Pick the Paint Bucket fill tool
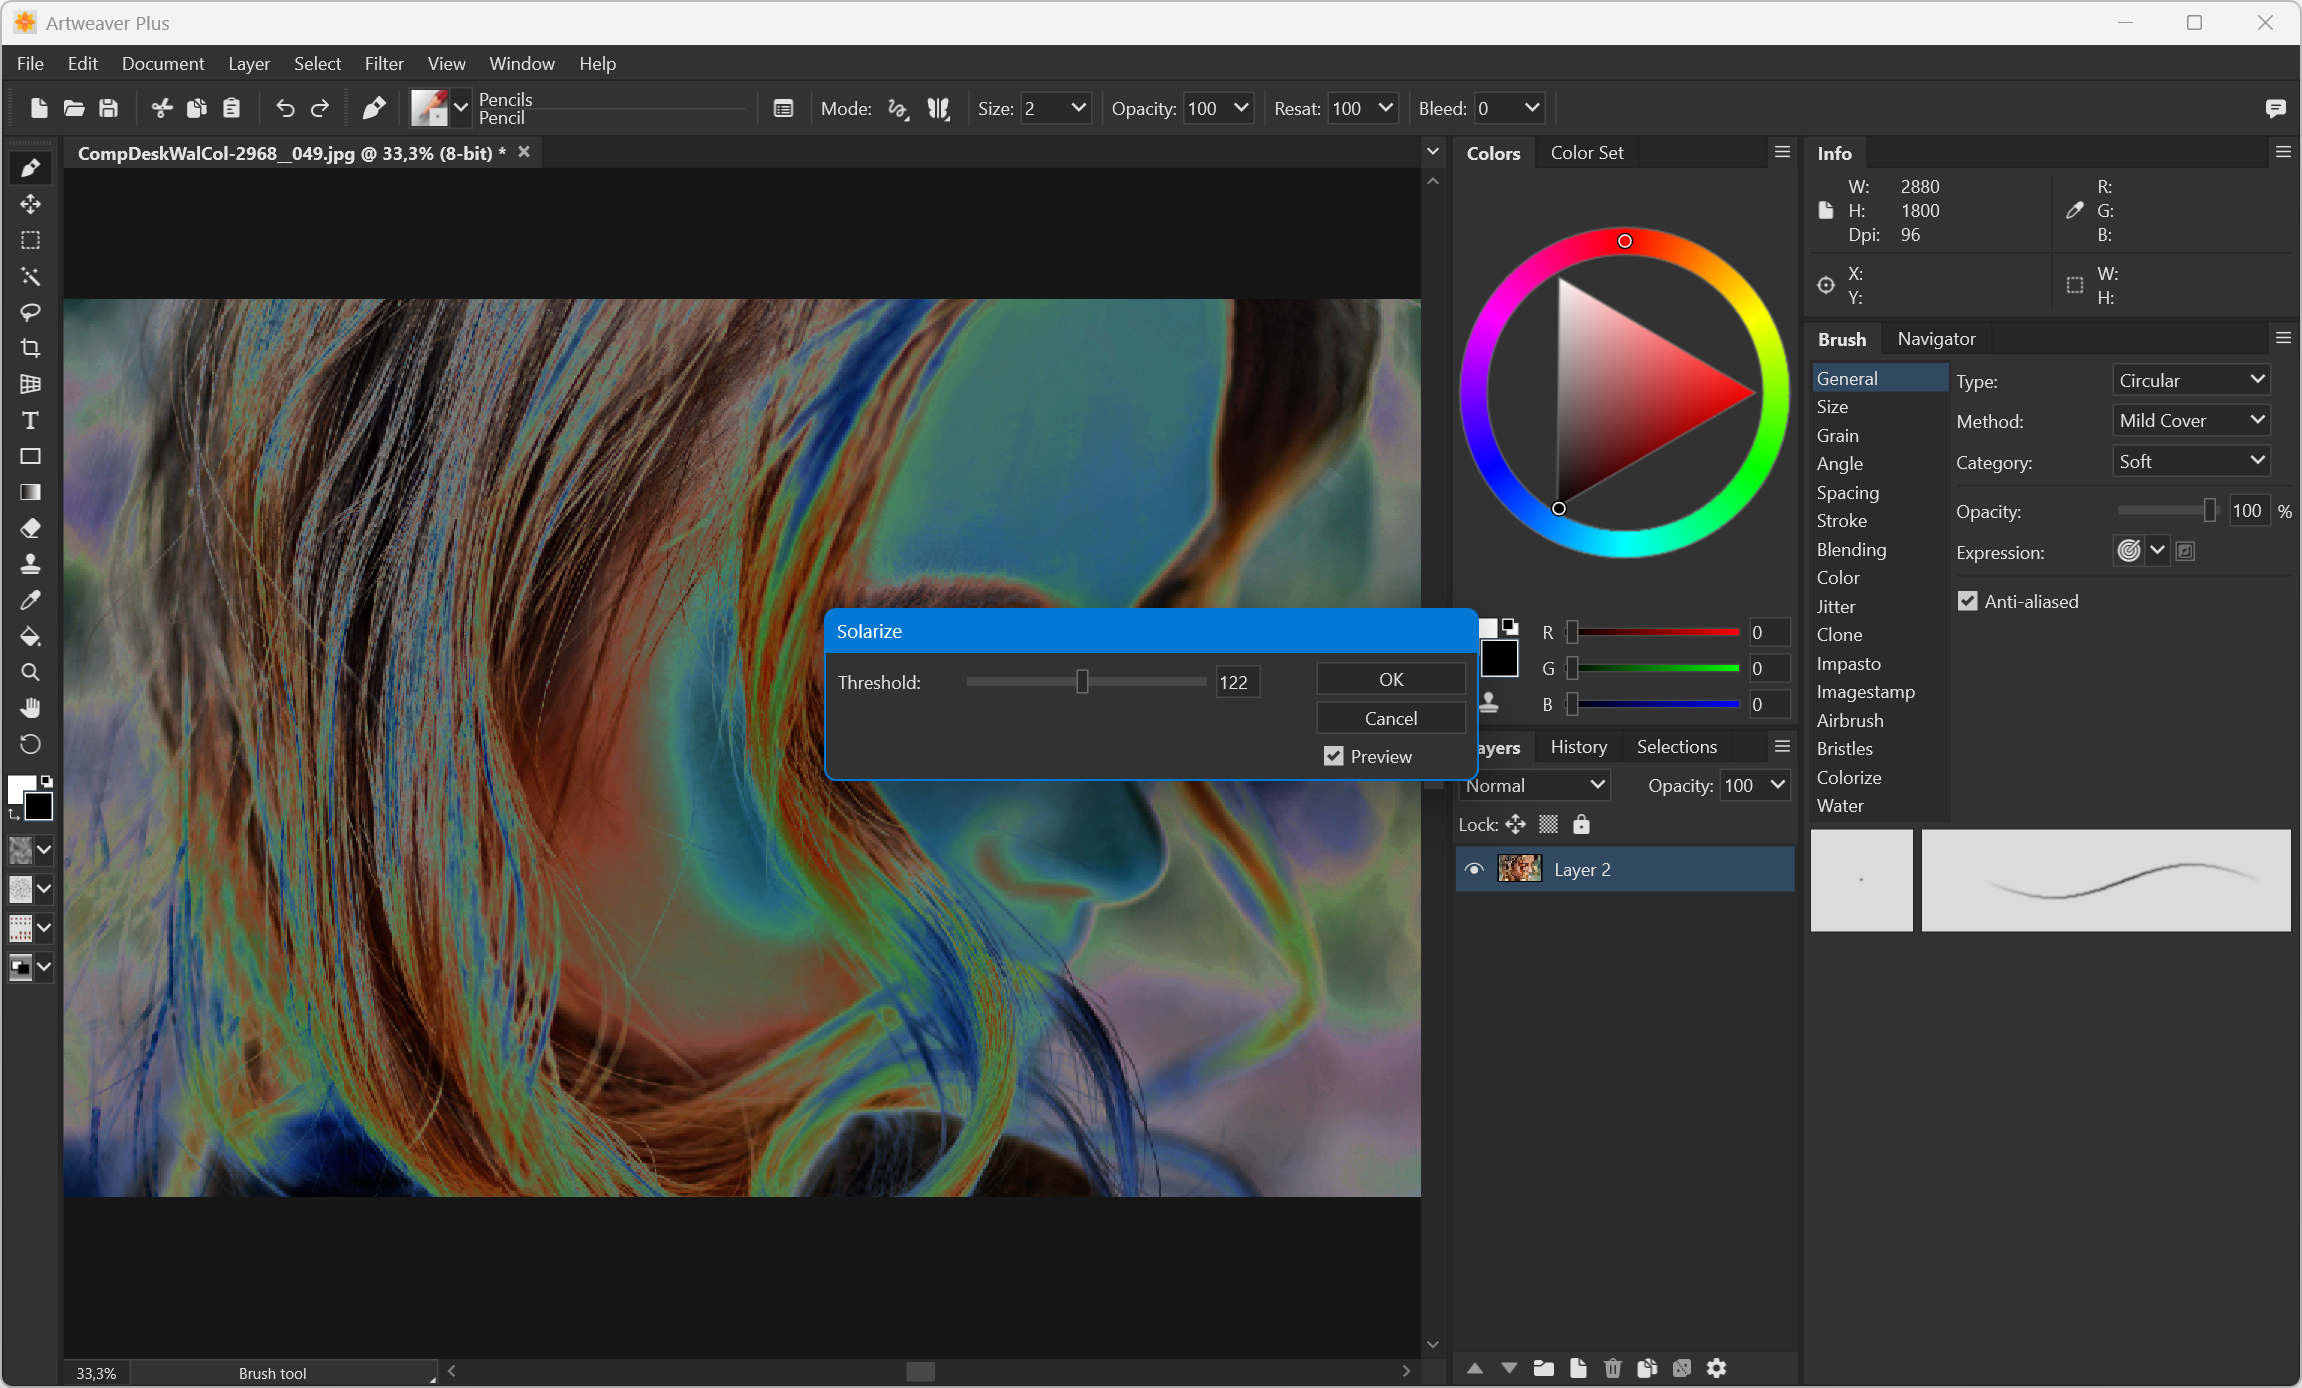This screenshot has height=1388, width=2302. pyautogui.click(x=30, y=636)
